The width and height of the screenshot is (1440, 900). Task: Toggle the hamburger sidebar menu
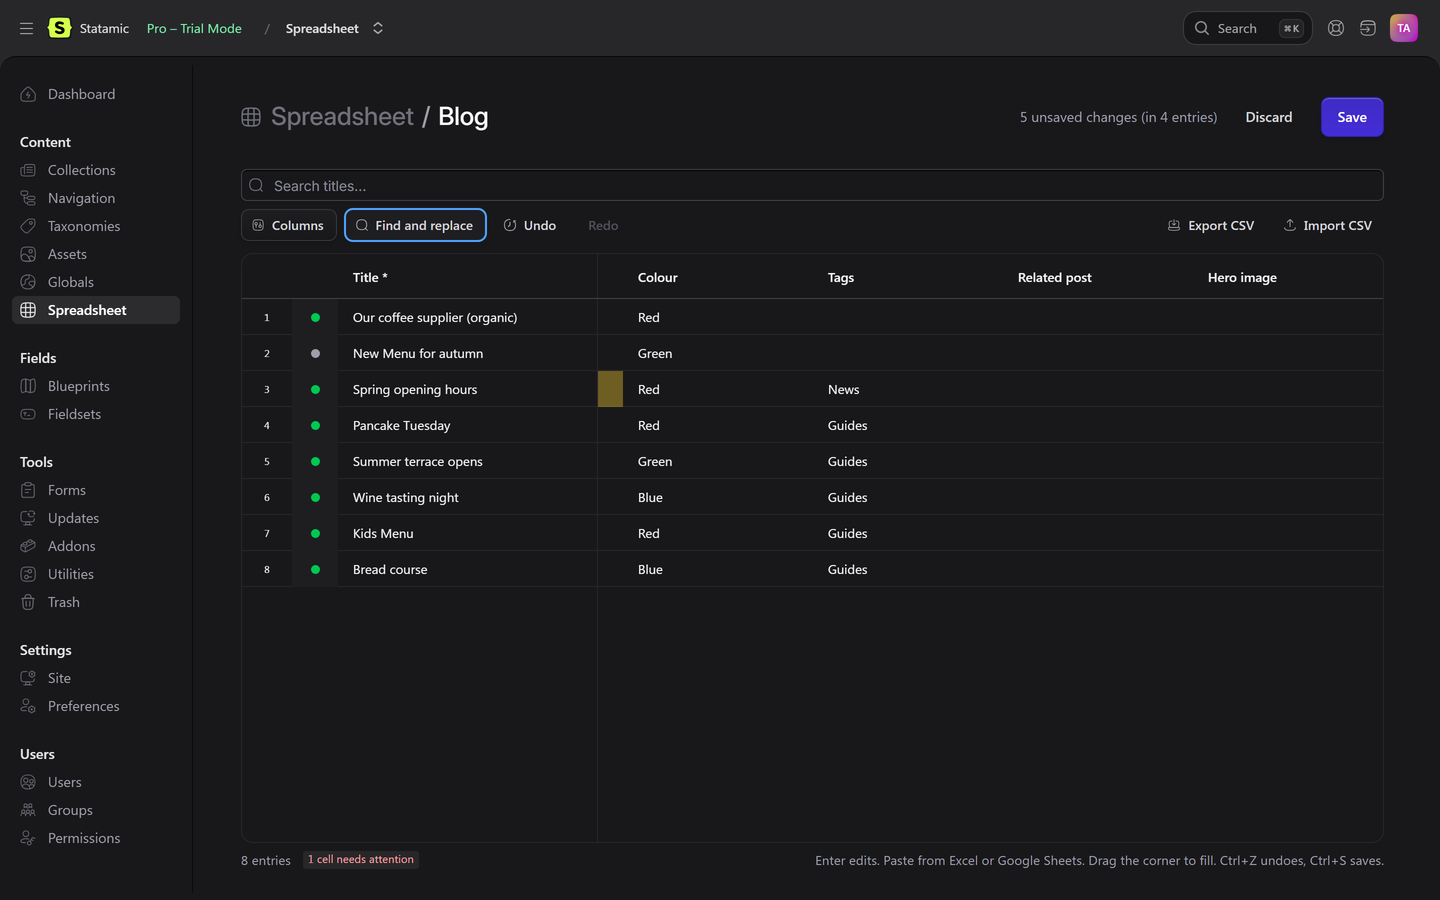tap(26, 28)
